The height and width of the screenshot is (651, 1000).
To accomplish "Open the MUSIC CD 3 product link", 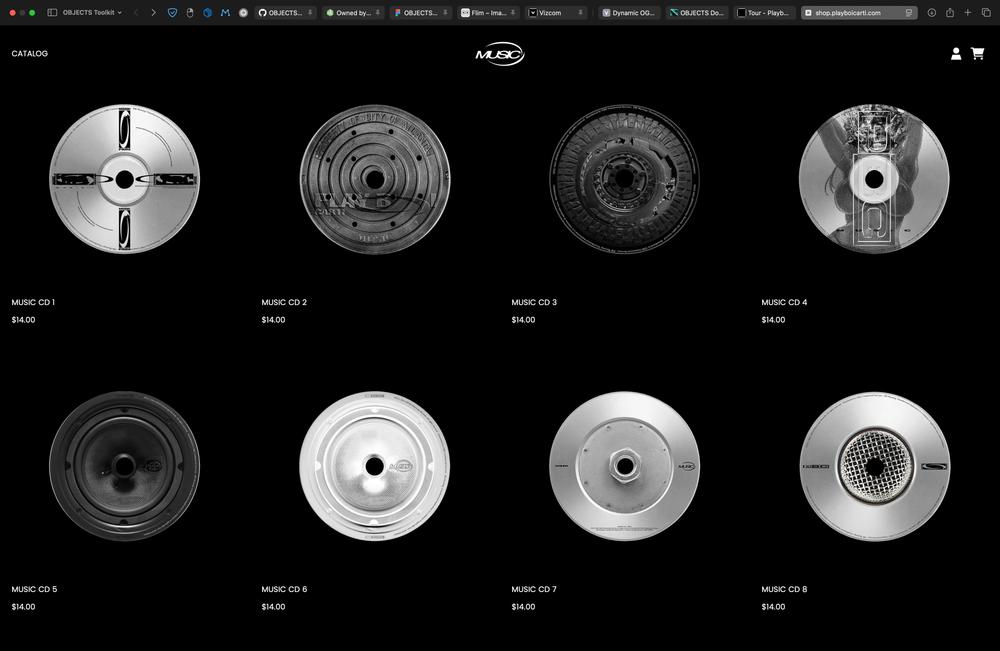I will pos(534,302).
